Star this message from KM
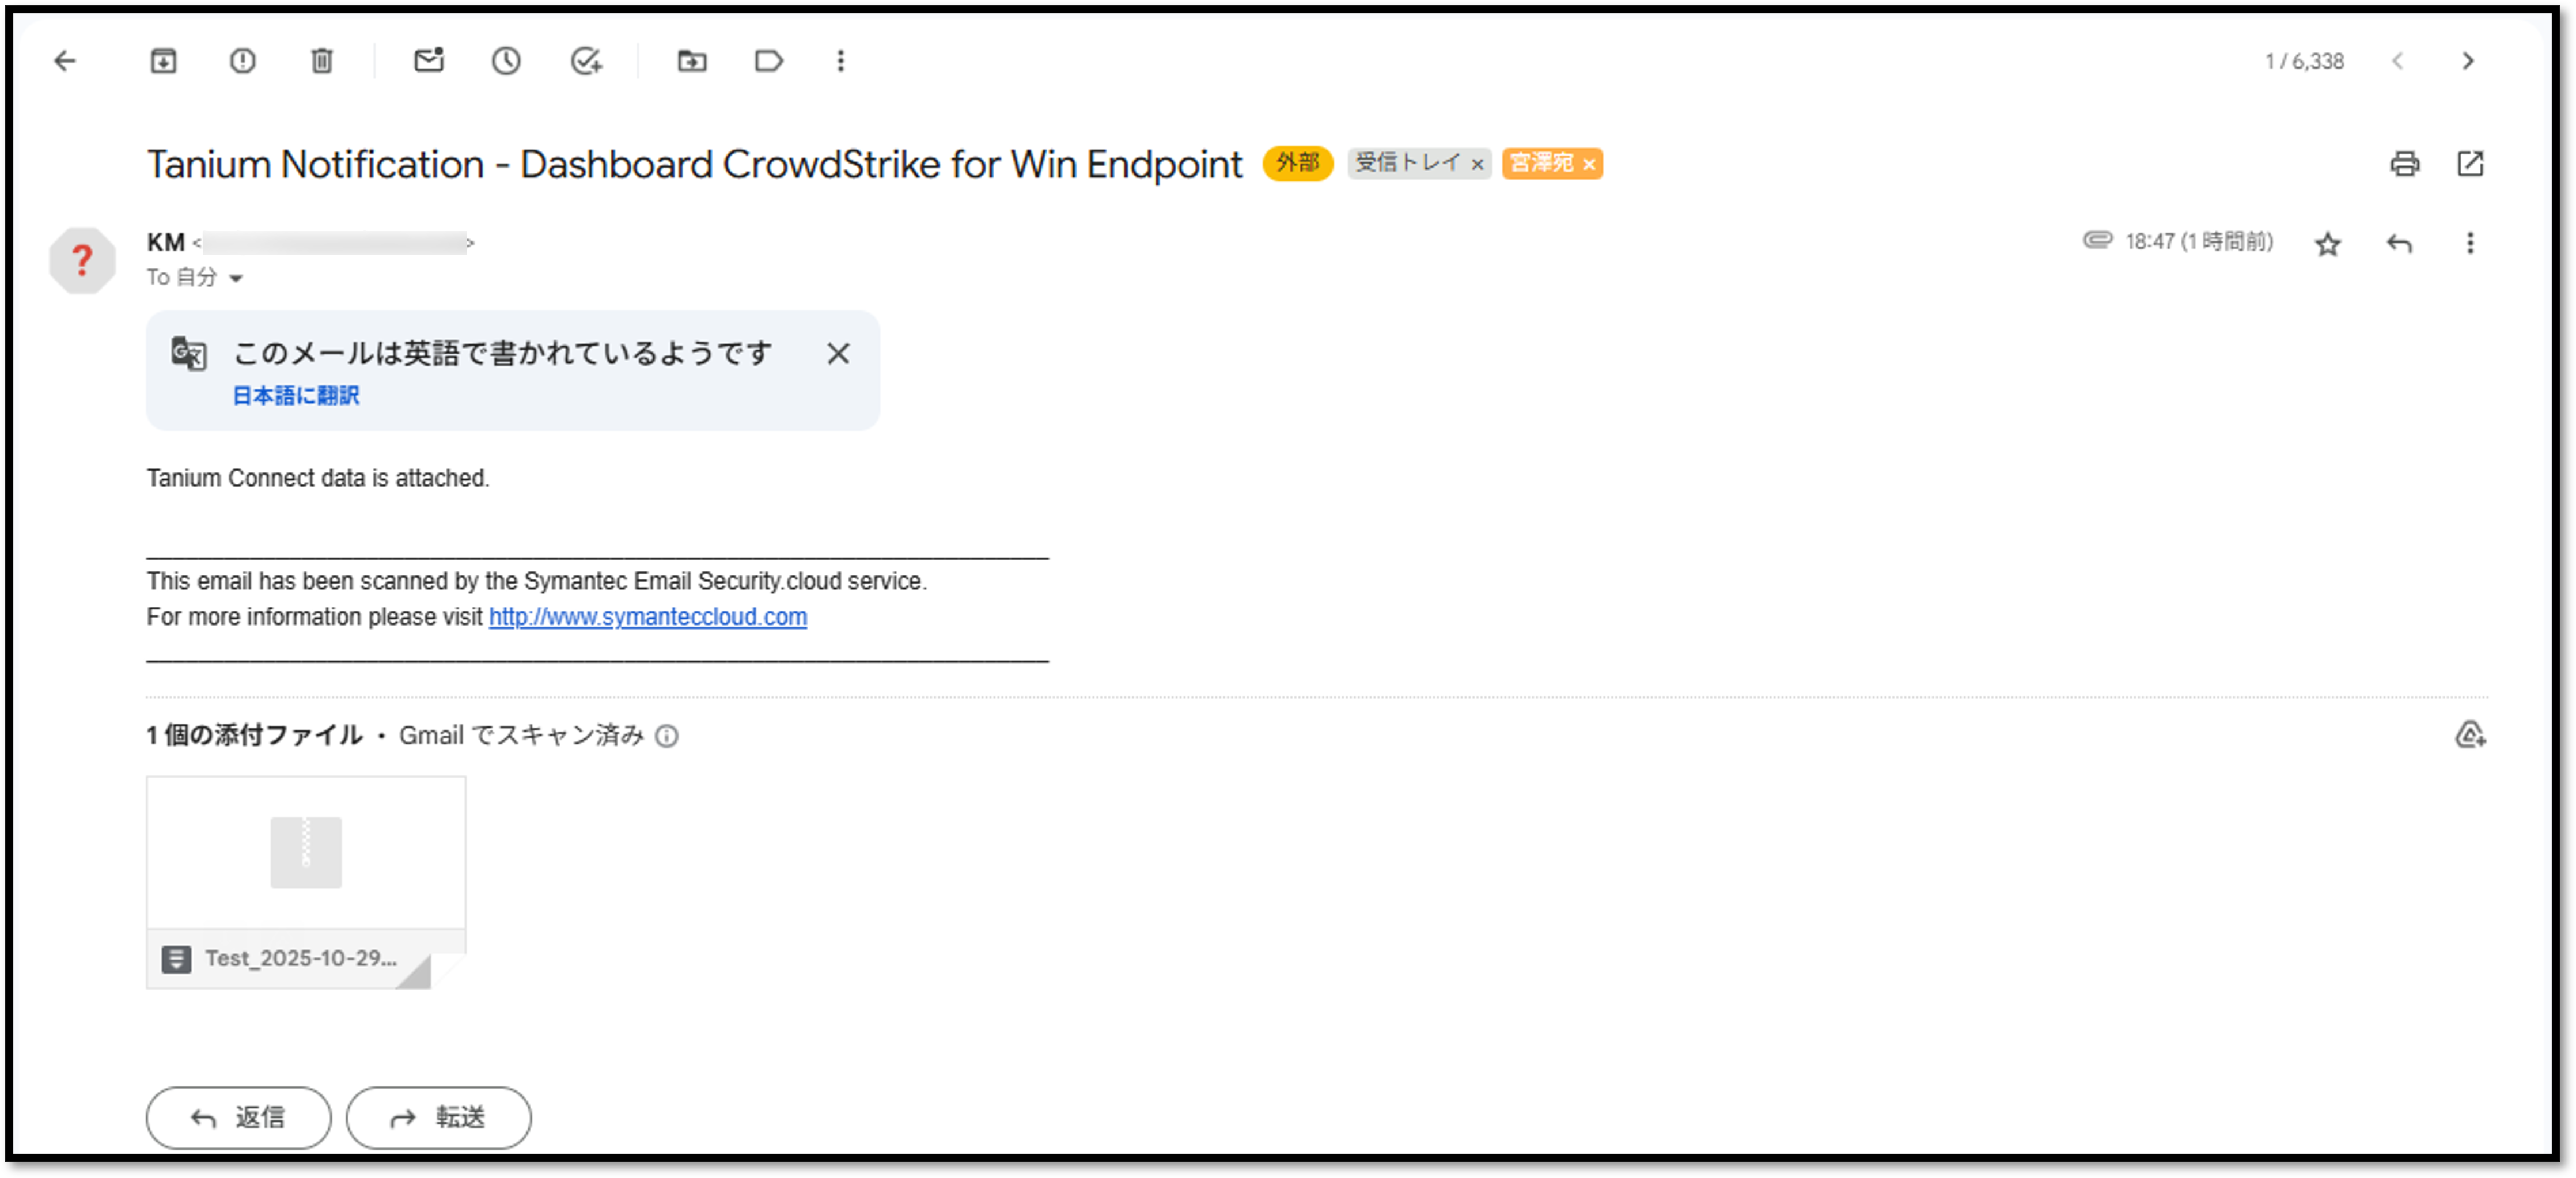This screenshot has height=1178, width=2576. point(2328,244)
